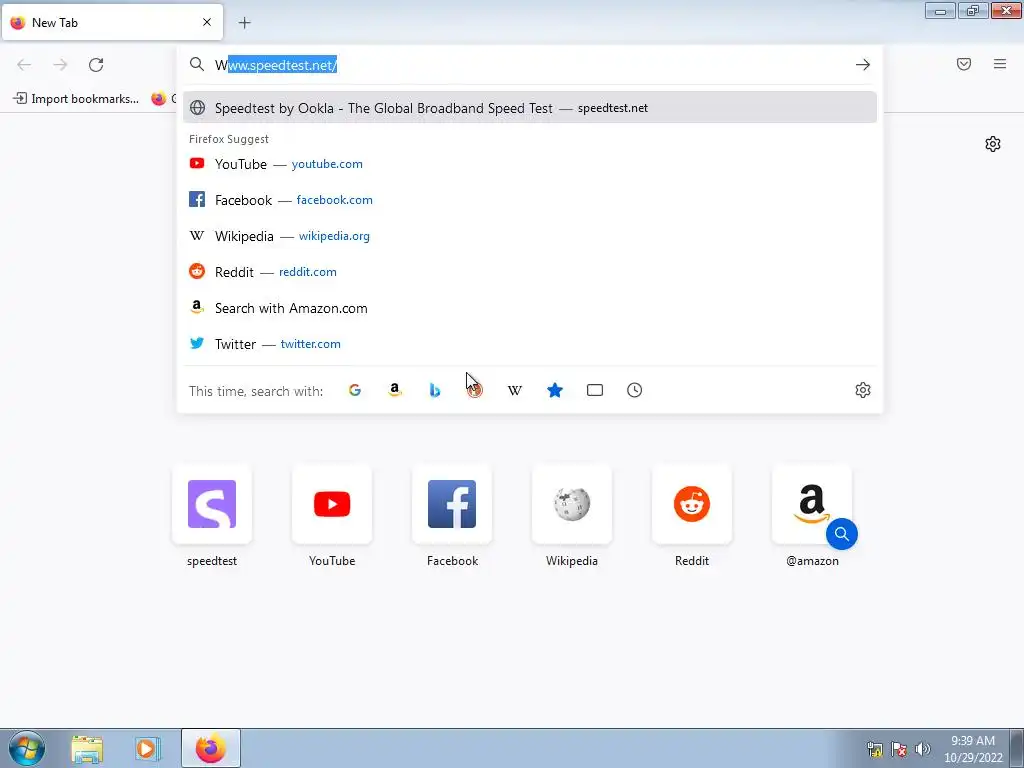The height and width of the screenshot is (768, 1024).
Task: Open the Windows Start menu
Action: [x=27, y=748]
